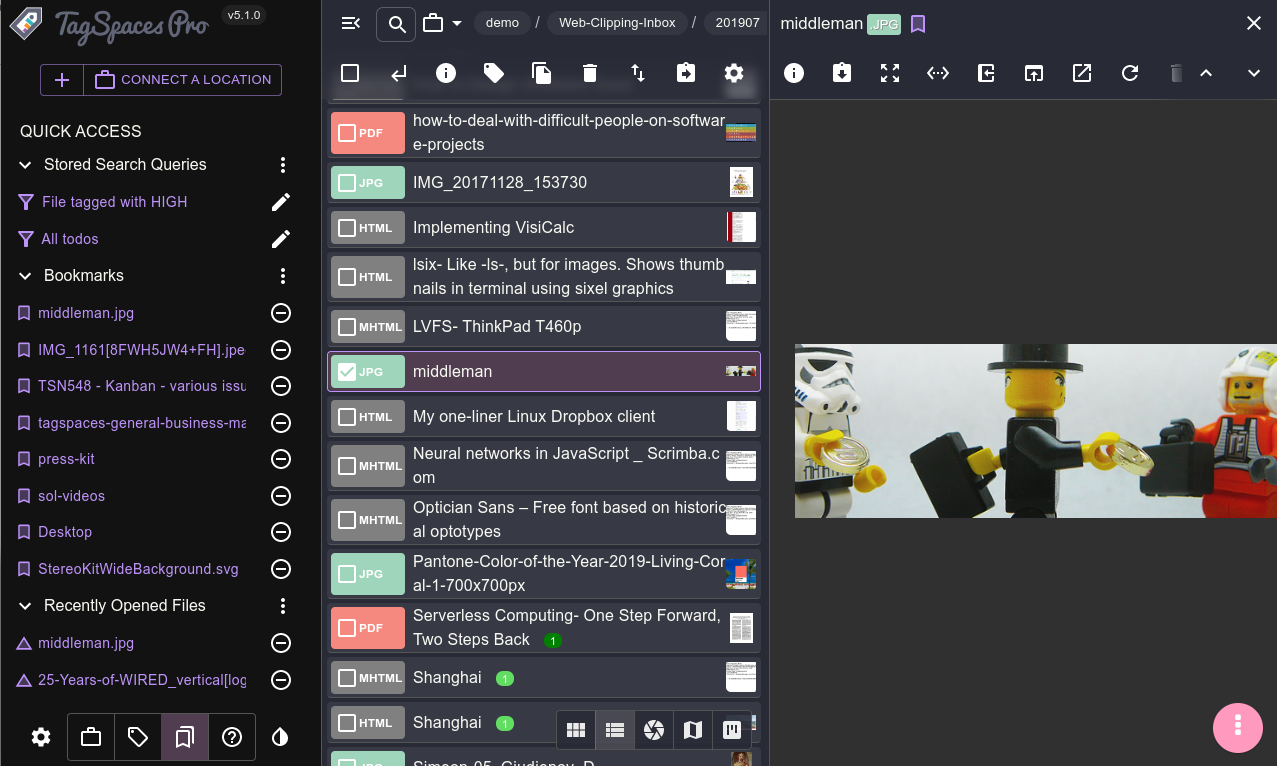Open Bookmarks three-dot menu
The width and height of the screenshot is (1277, 766).
pyautogui.click(x=283, y=276)
